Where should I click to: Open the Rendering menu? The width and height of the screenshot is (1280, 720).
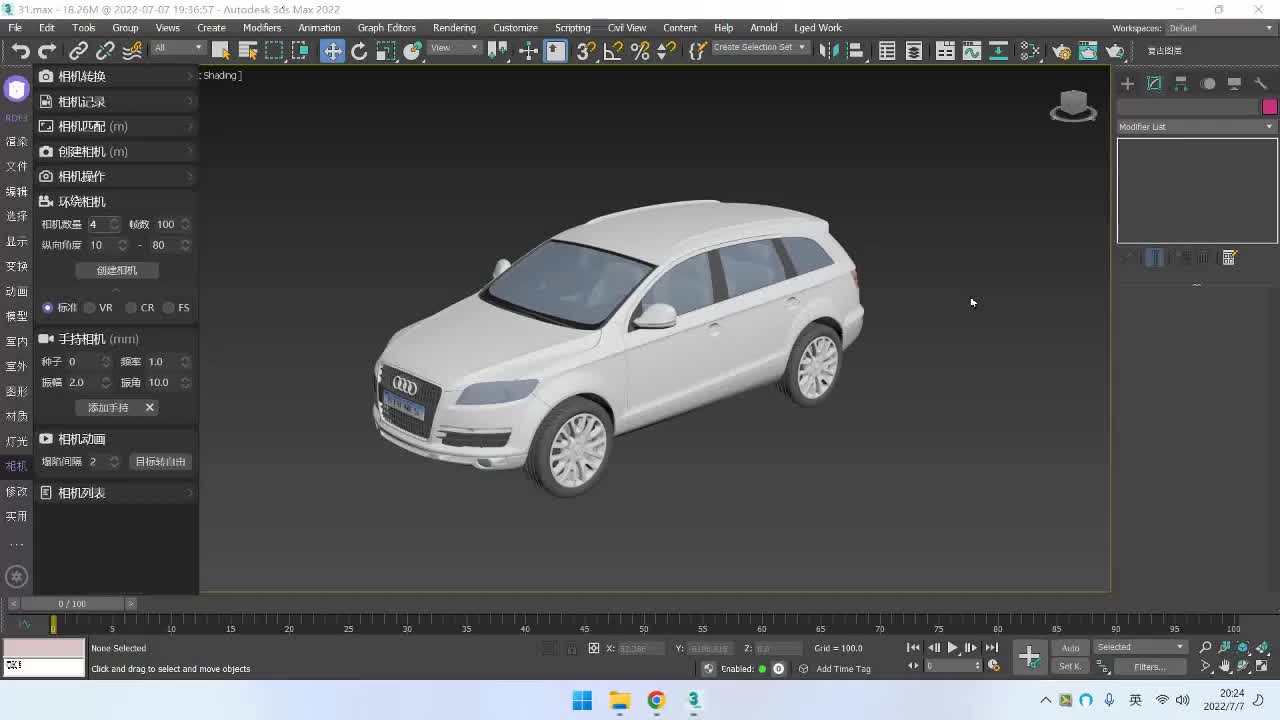tap(454, 28)
